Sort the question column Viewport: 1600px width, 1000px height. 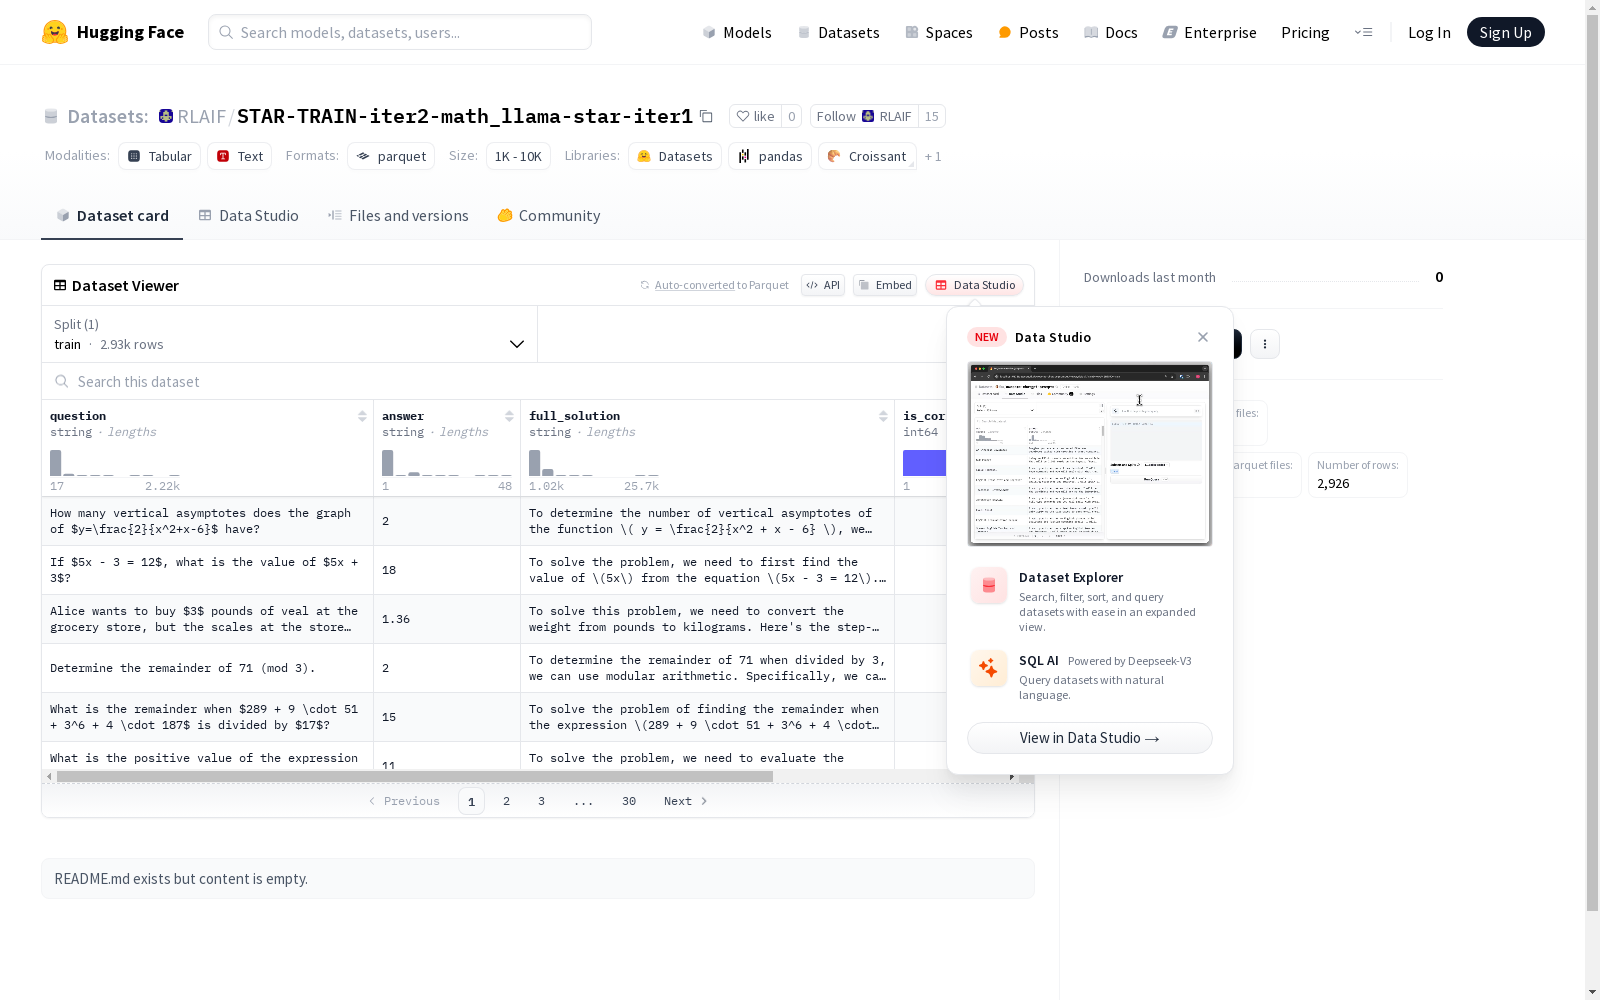point(362,416)
